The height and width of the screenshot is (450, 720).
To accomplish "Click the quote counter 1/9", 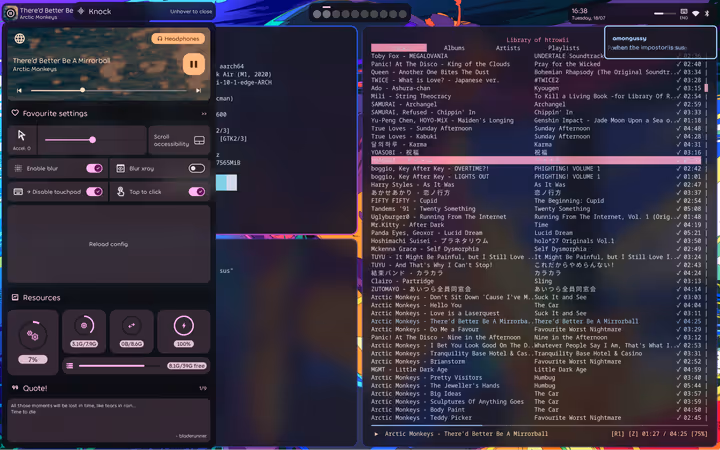I will tap(203, 388).
